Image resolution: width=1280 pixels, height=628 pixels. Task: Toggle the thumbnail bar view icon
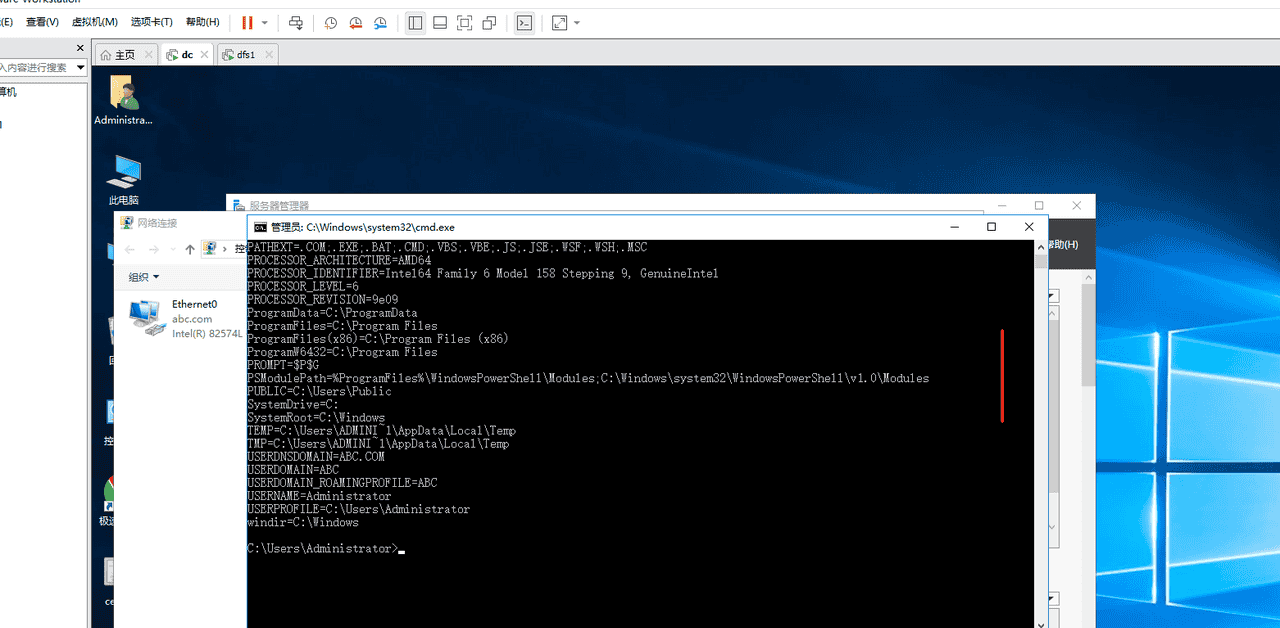tap(440, 22)
